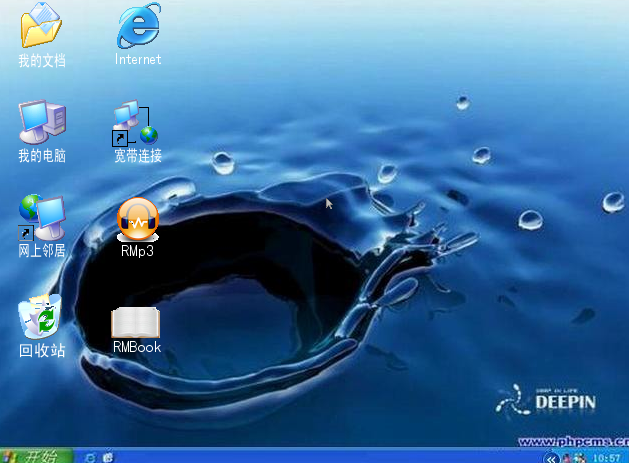Select the RMBook open book icon
This screenshot has height=463, width=629.
point(136,322)
